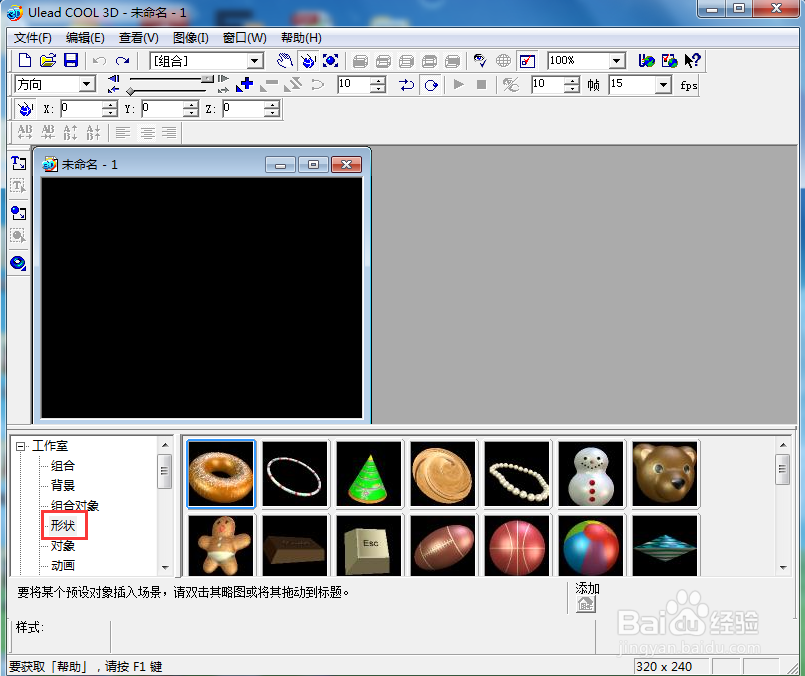Open the 100% zoom dropdown
Screen dimensions: 805x676
(x=617, y=61)
